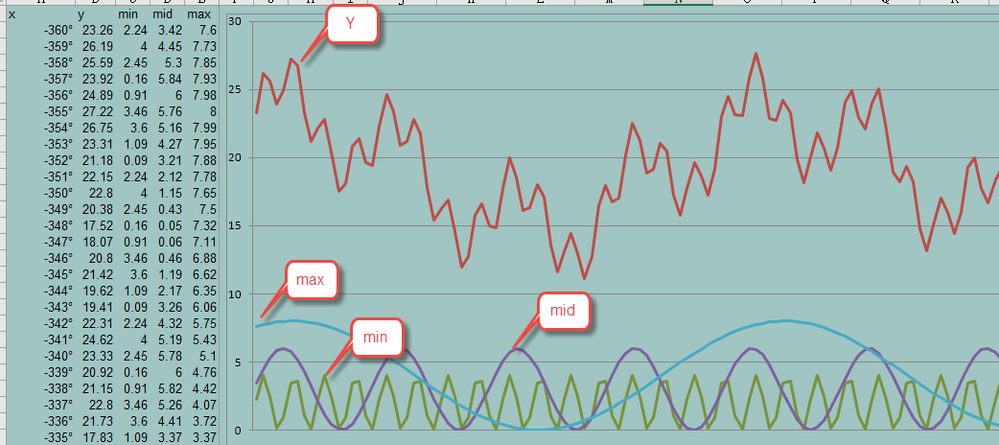Select the y value 26.75
Viewport: 999px width, 445px height.
point(98,128)
